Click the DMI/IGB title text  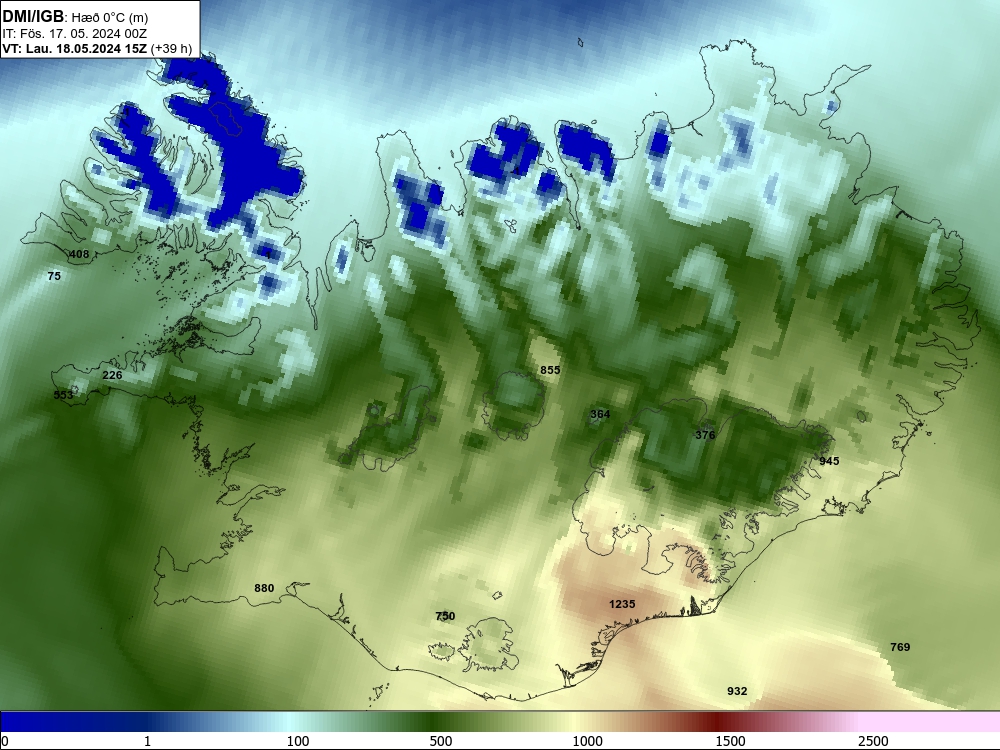click(33, 16)
